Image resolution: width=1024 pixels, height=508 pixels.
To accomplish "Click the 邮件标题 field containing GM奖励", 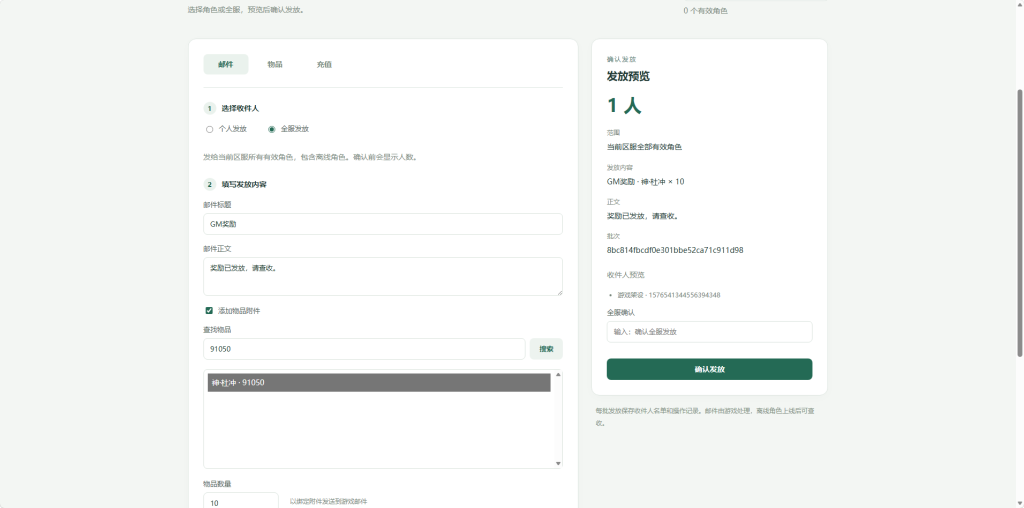I will [x=383, y=224].
